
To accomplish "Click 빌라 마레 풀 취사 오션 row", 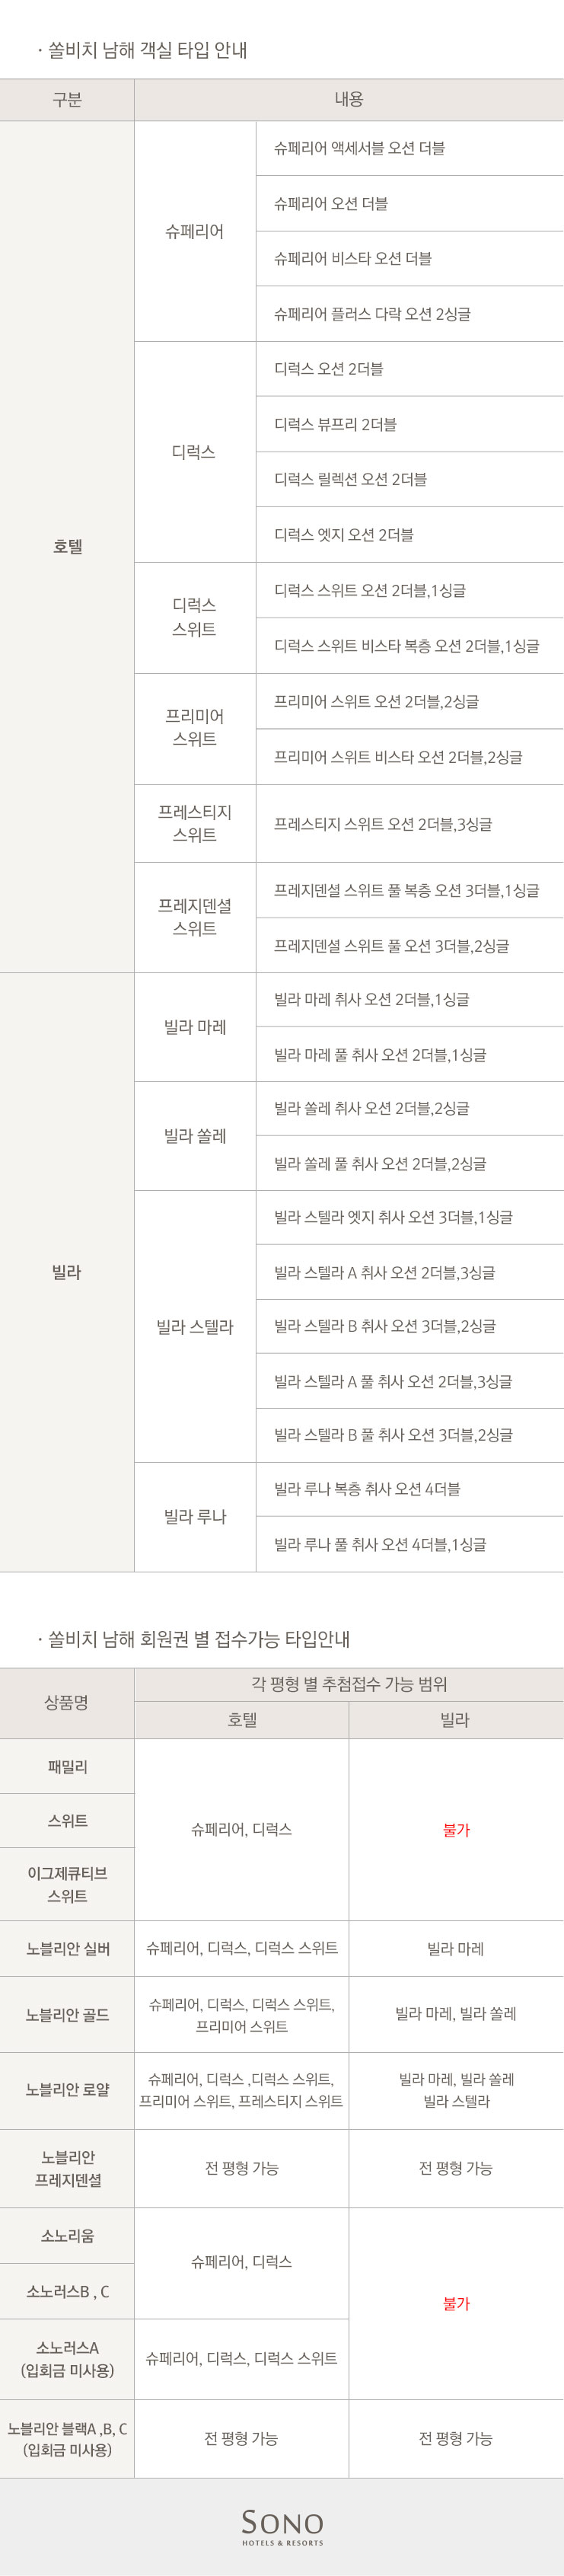I will [410, 1054].
